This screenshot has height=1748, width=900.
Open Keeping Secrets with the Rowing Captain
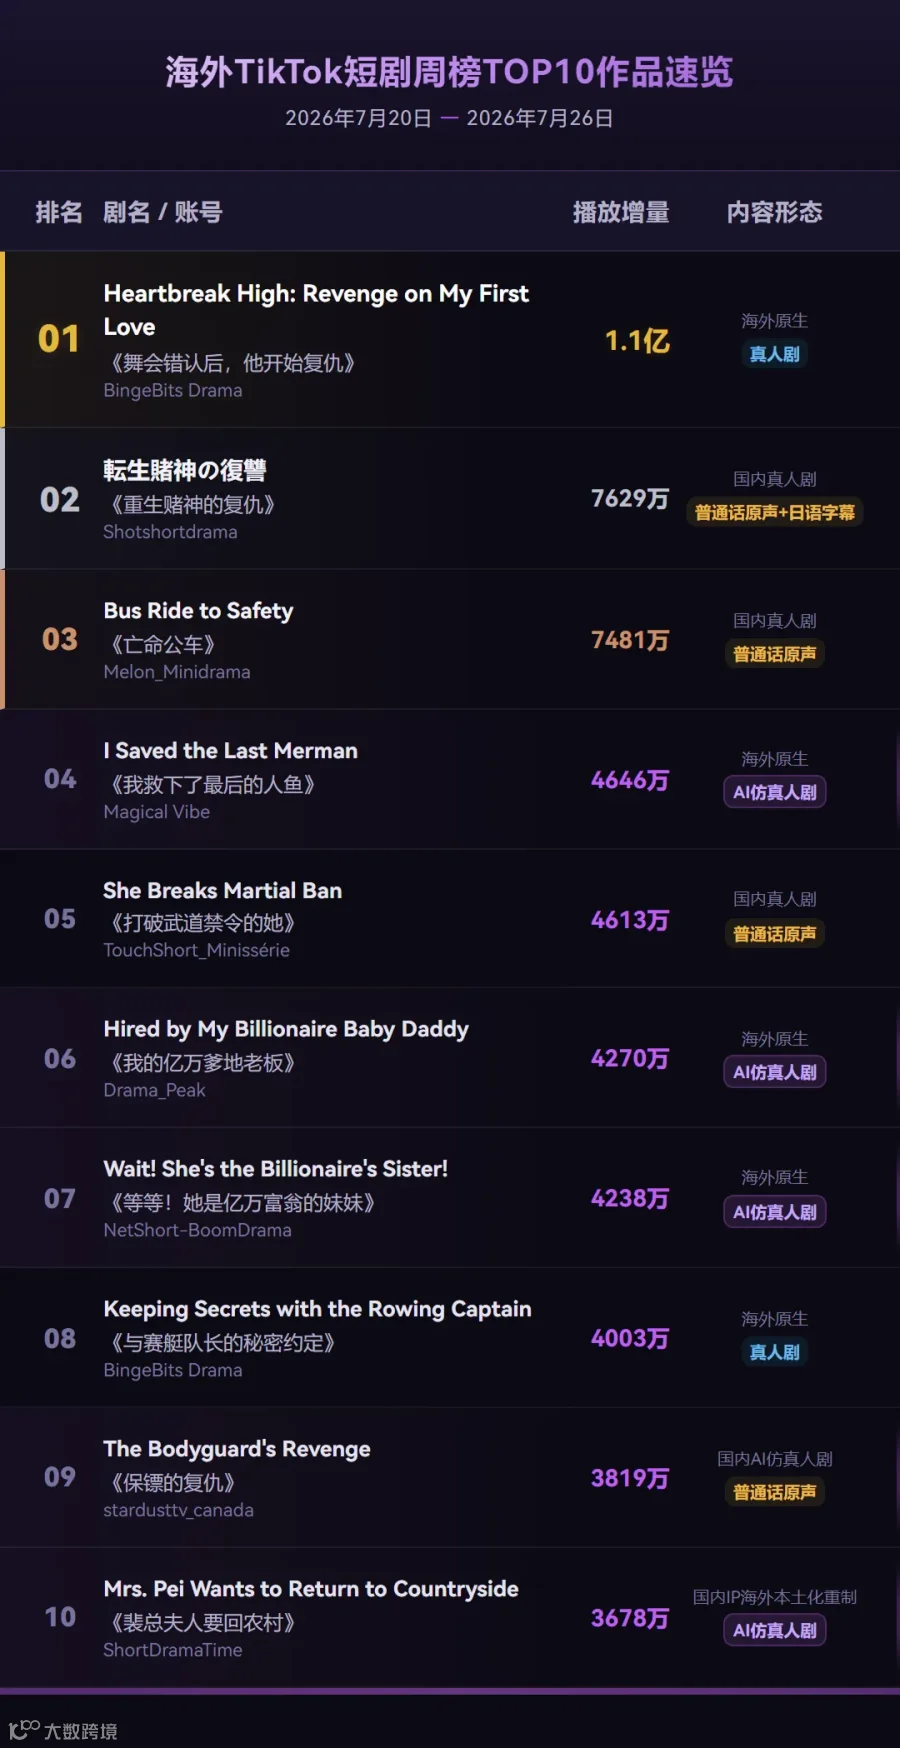tap(317, 1309)
